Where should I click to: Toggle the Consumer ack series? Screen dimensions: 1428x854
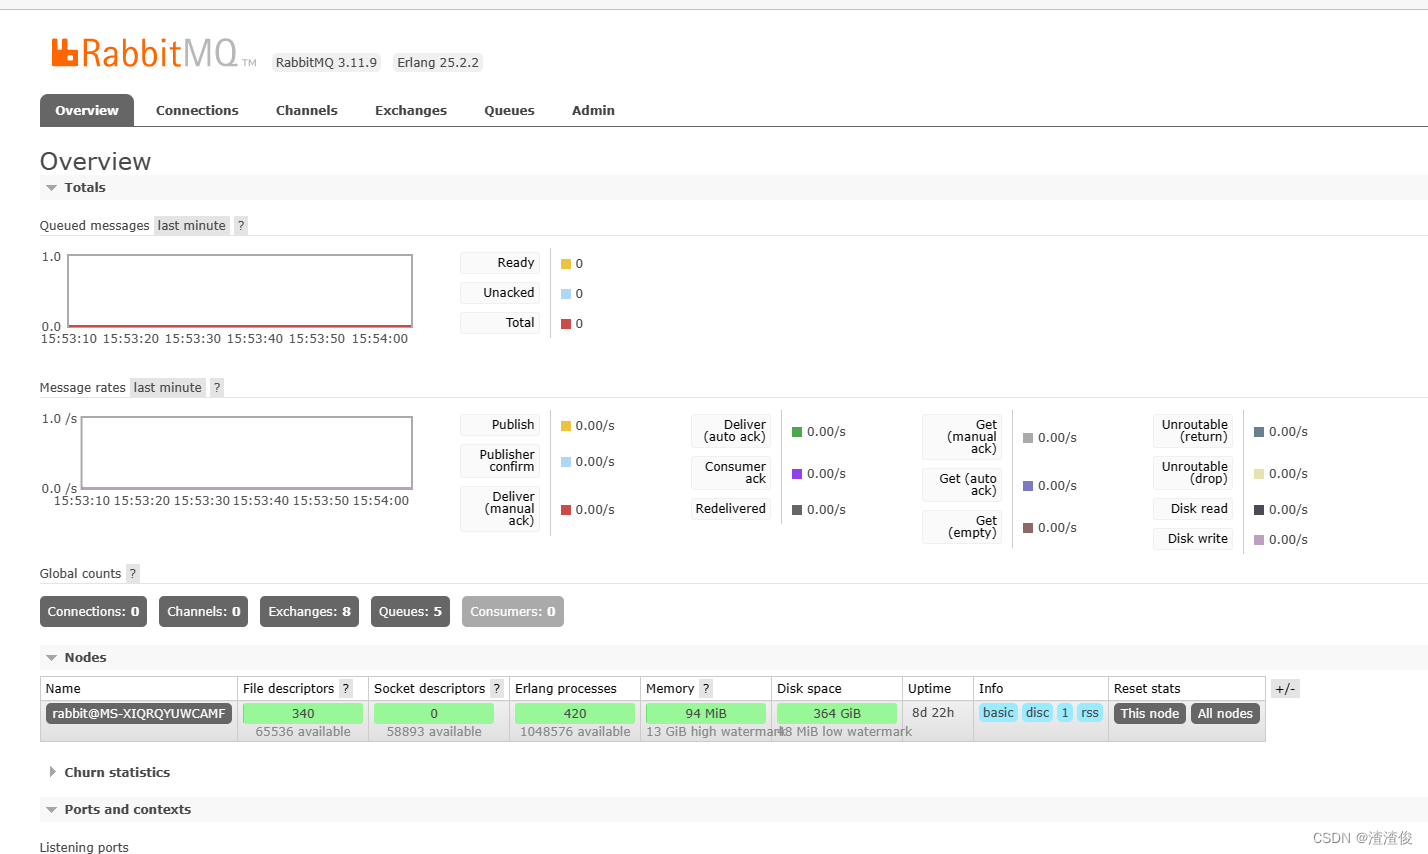[x=731, y=473]
